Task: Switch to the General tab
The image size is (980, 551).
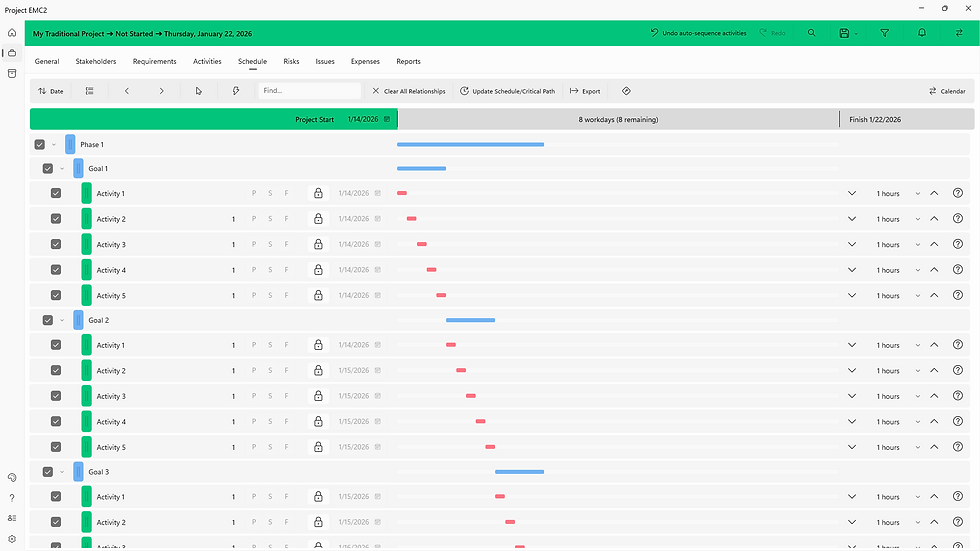Action: (47, 61)
